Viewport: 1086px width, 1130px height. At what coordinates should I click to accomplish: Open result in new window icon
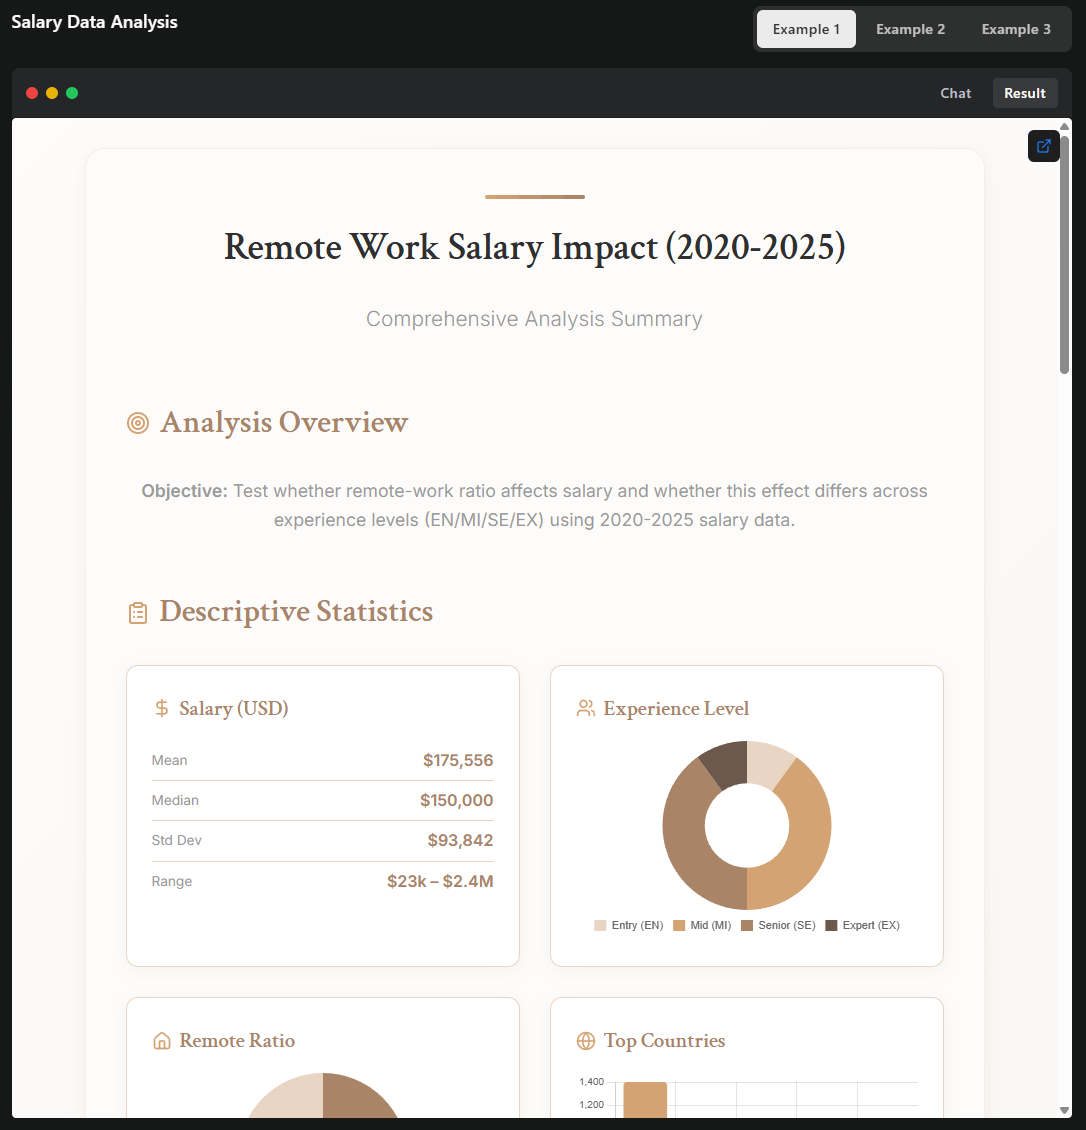point(1043,146)
